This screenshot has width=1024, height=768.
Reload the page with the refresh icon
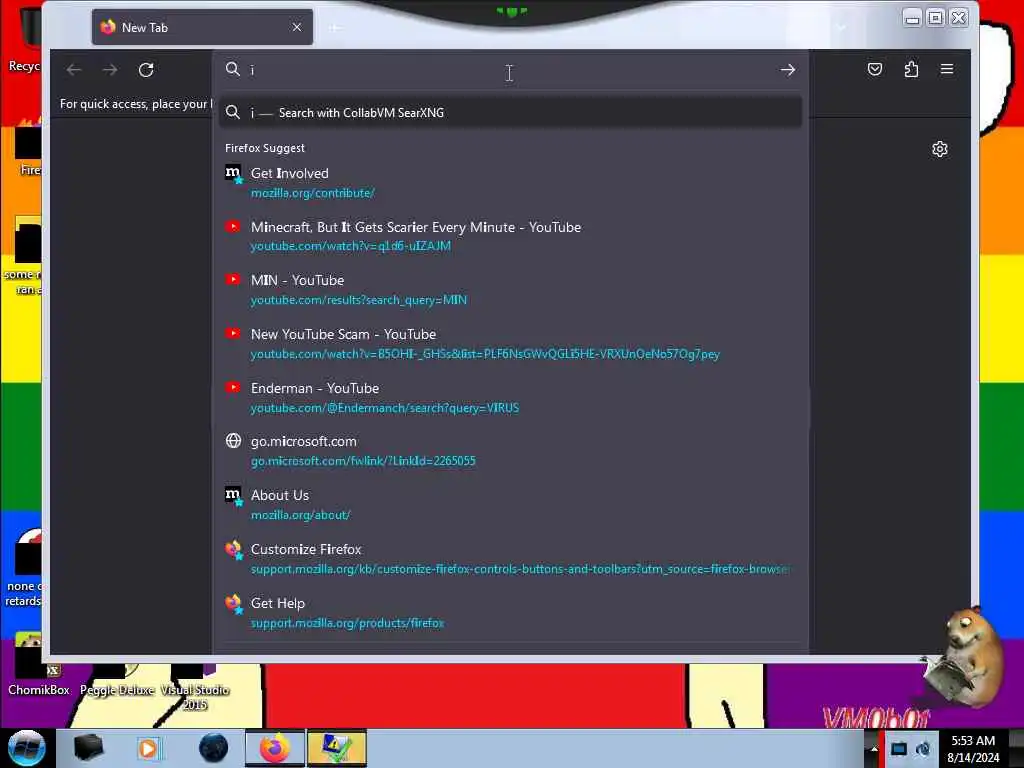pos(146,70)
